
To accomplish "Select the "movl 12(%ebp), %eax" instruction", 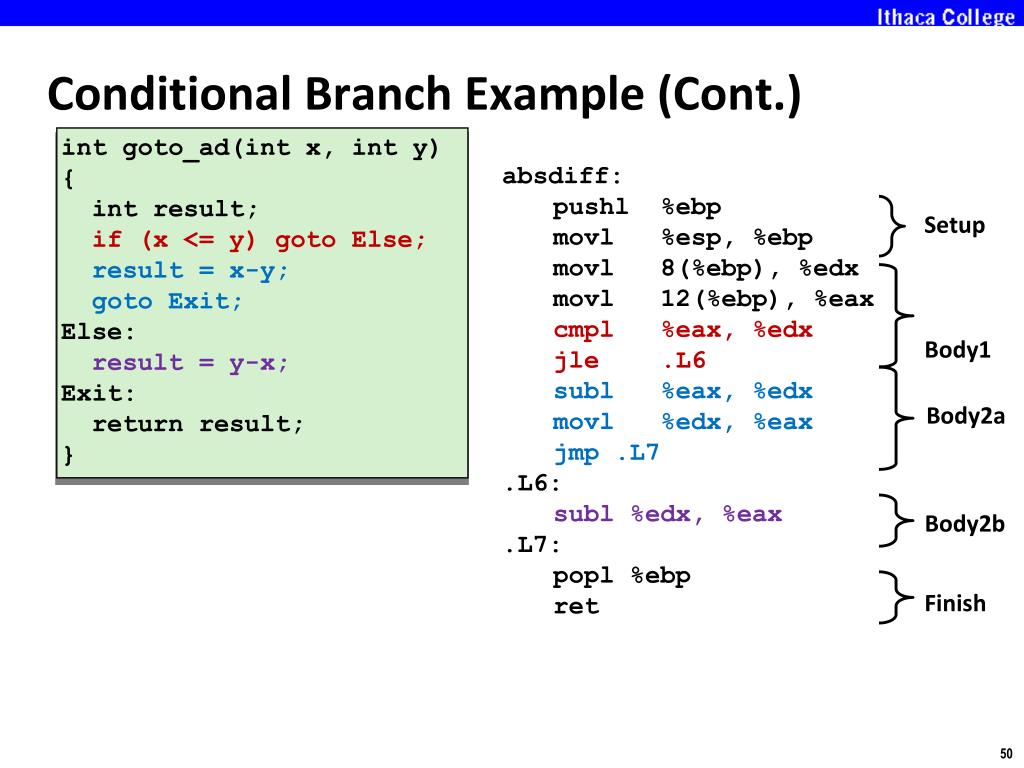I will tap(713, 299).
